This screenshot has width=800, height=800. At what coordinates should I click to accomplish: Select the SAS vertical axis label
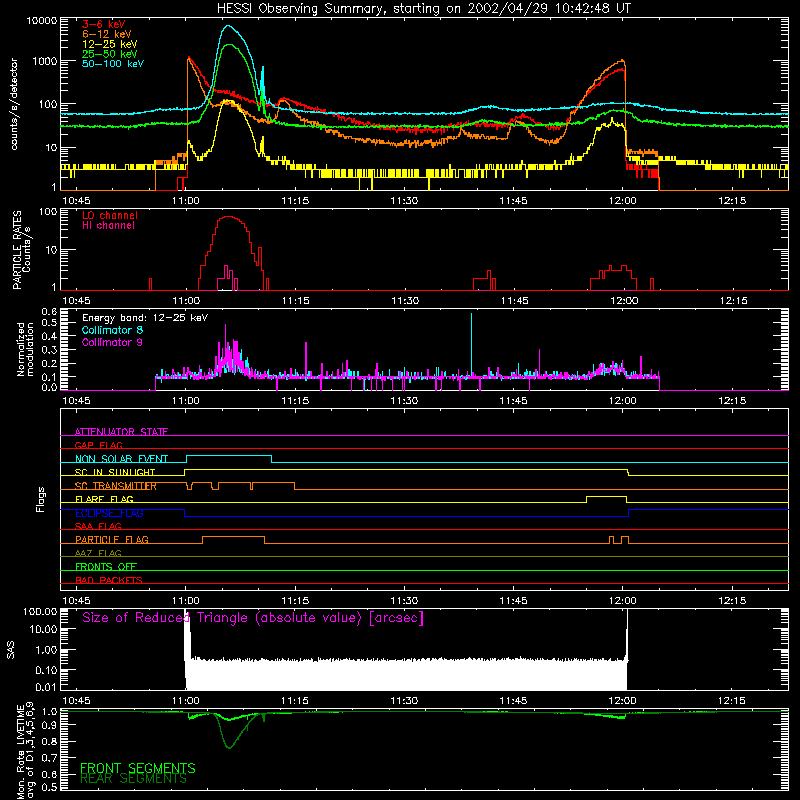point(11,650)
